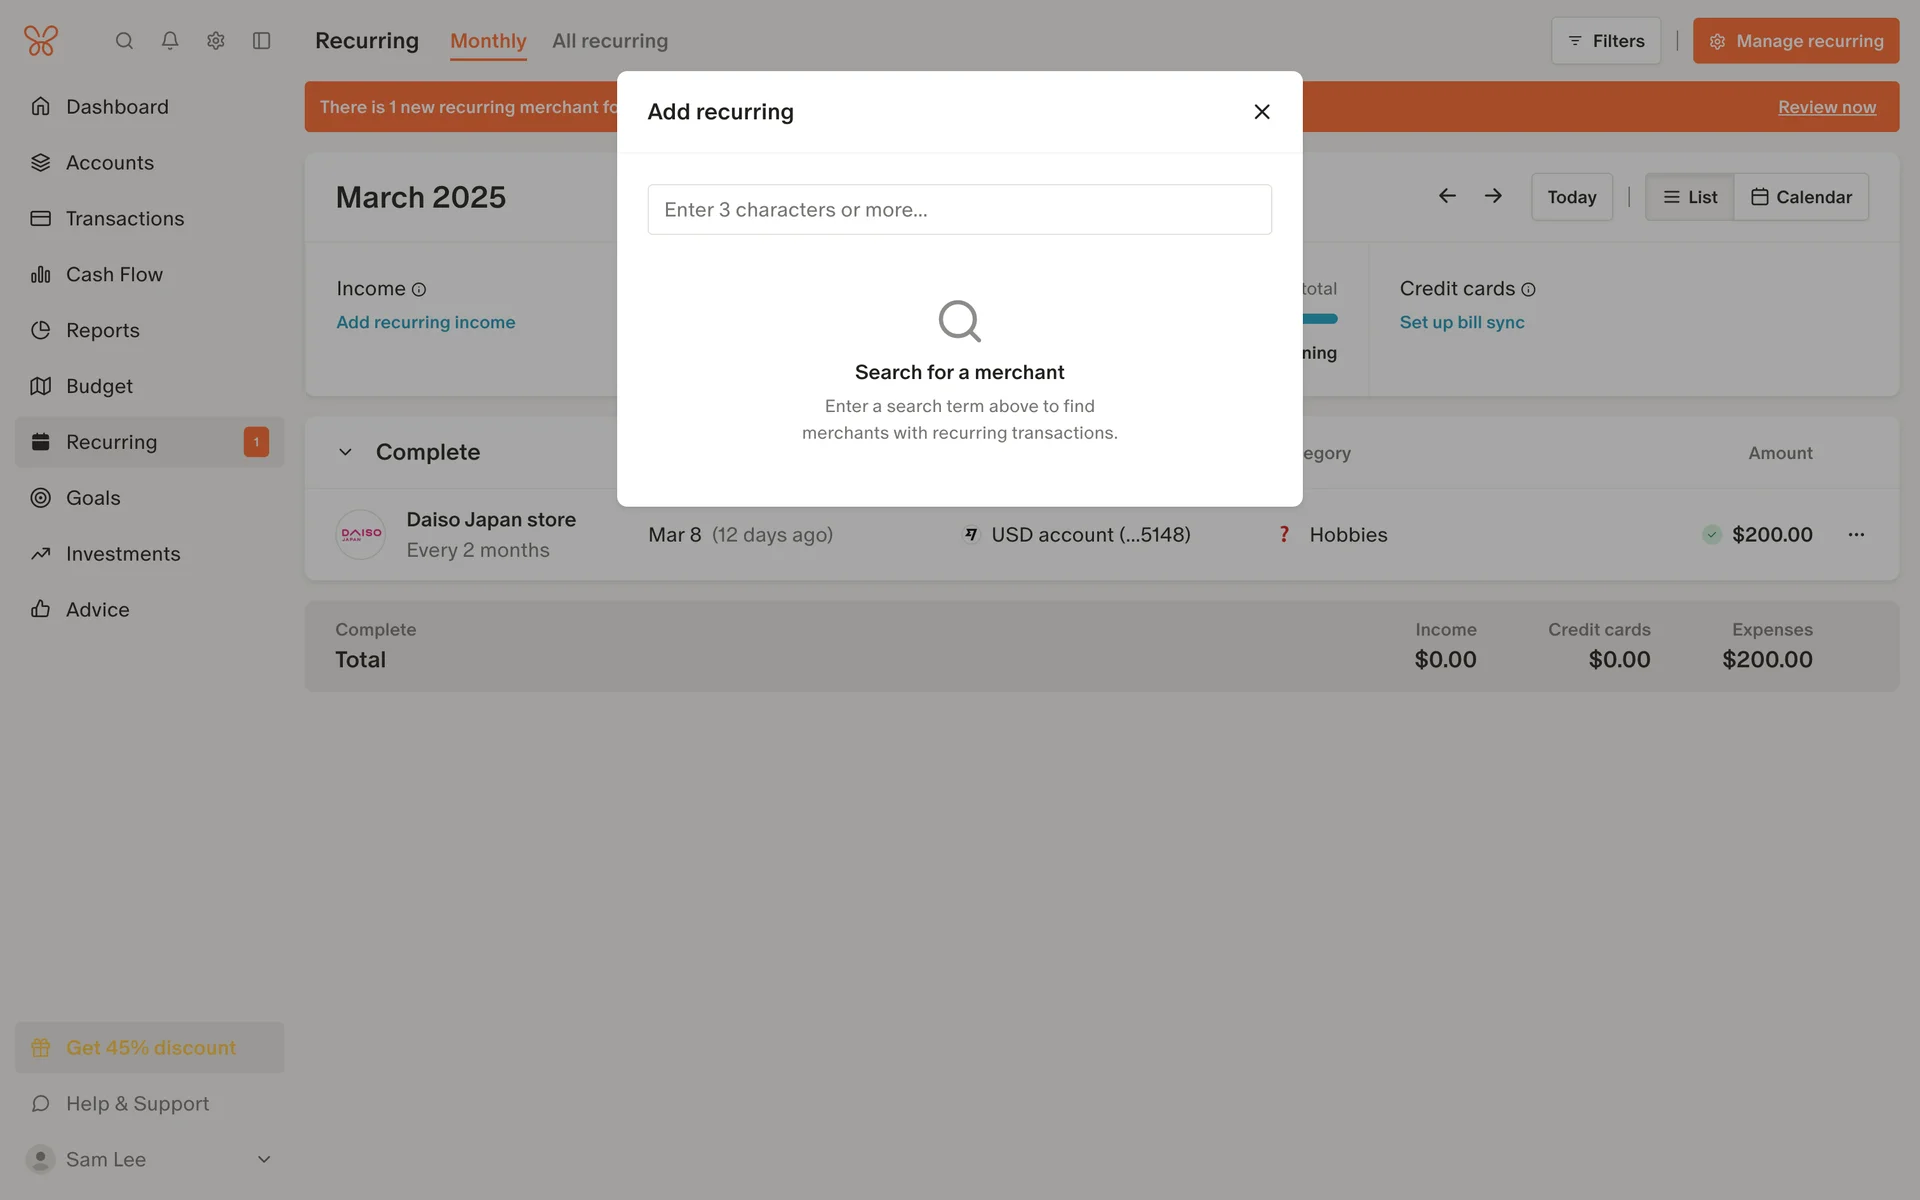Collapse the Complete section
This screenshot has height=1200, width=1920.
tap(345, 452)
